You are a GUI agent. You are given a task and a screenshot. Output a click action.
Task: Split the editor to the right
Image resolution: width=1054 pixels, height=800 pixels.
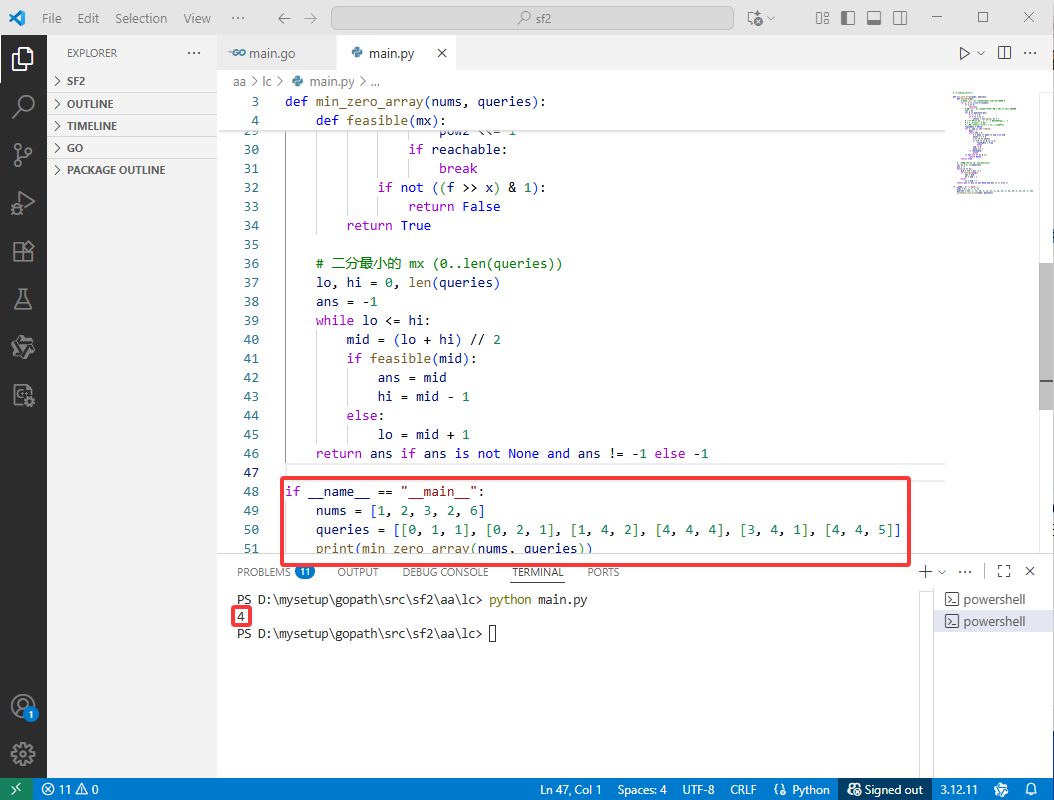[1004, 53]
